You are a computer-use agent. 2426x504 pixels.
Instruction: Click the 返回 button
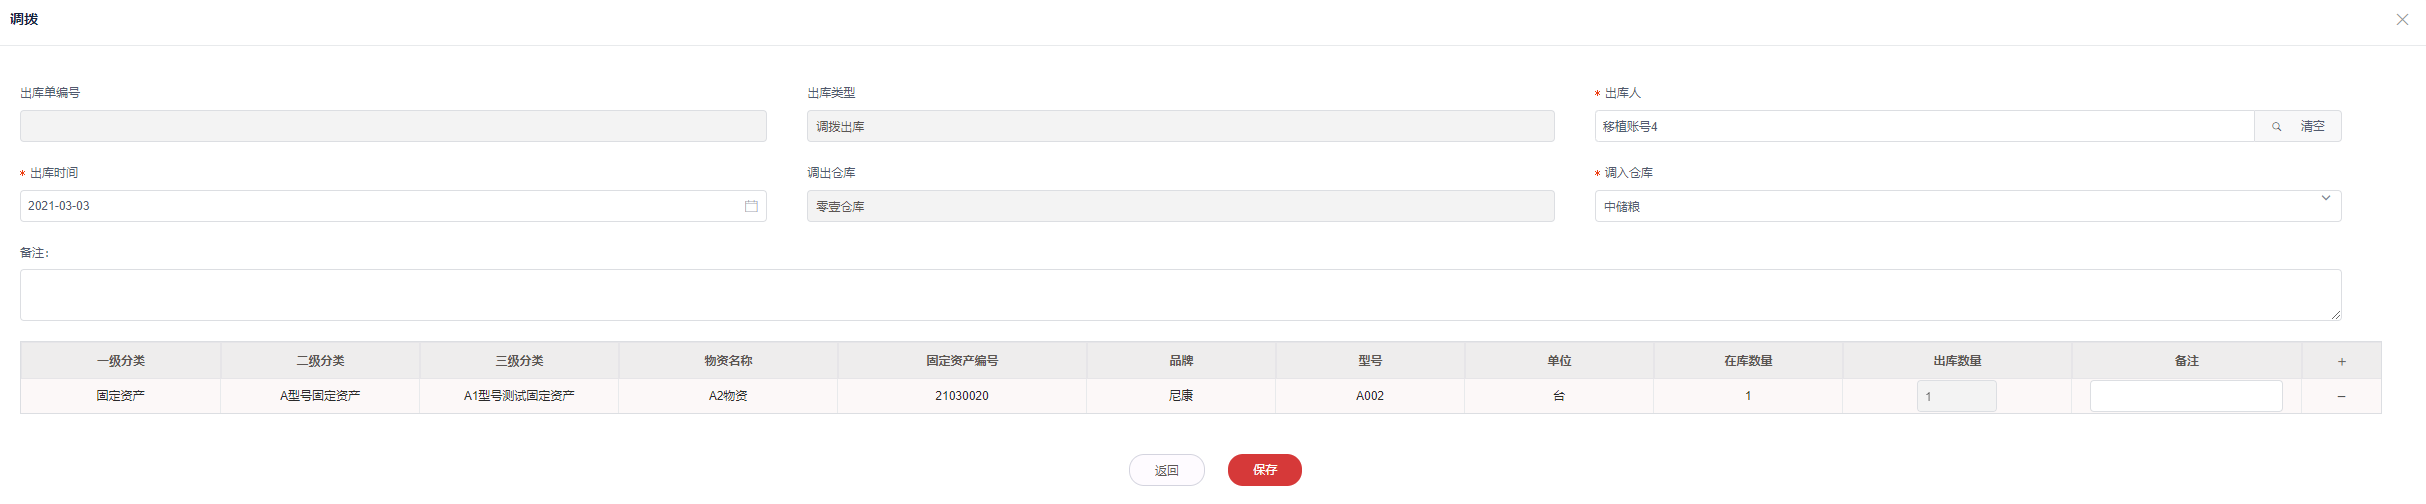[x=1166, y=470]
